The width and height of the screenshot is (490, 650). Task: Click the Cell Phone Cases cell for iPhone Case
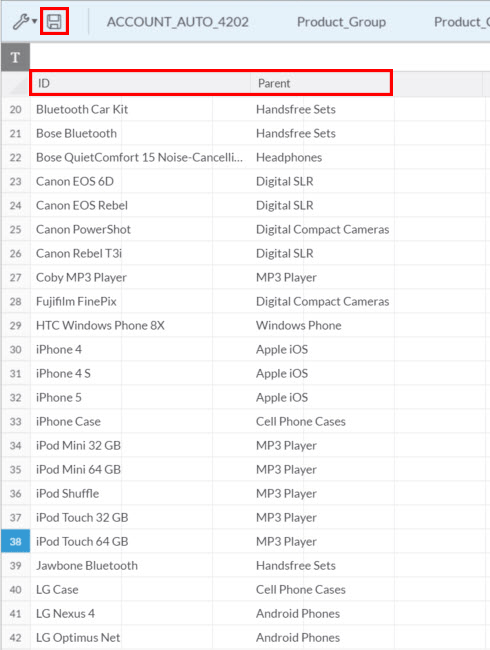click(323, 422)
